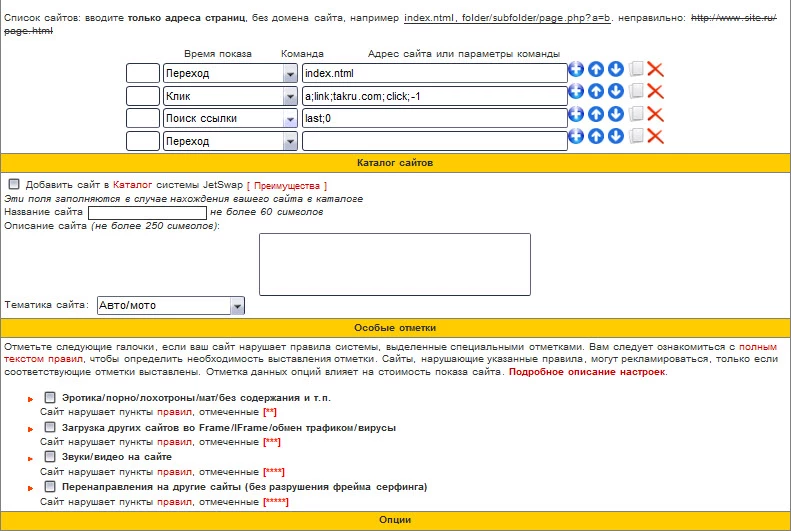Move the Клик row up
791x531 pixels.
596,91
